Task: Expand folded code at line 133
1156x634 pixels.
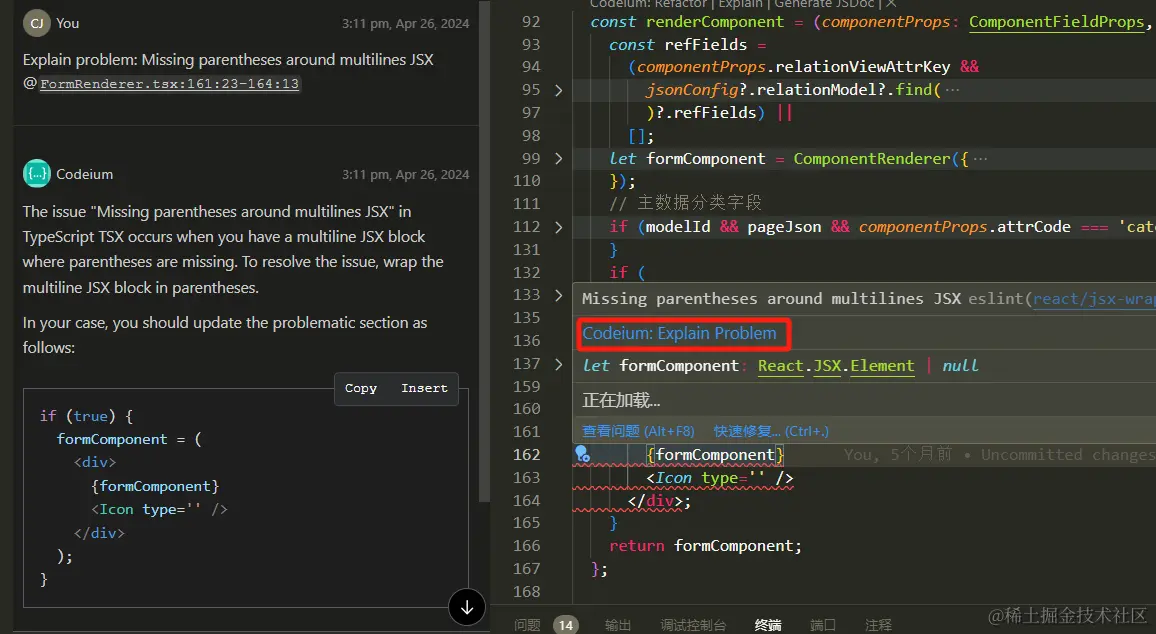Action: pyautogui.click(x=558, y=296)
